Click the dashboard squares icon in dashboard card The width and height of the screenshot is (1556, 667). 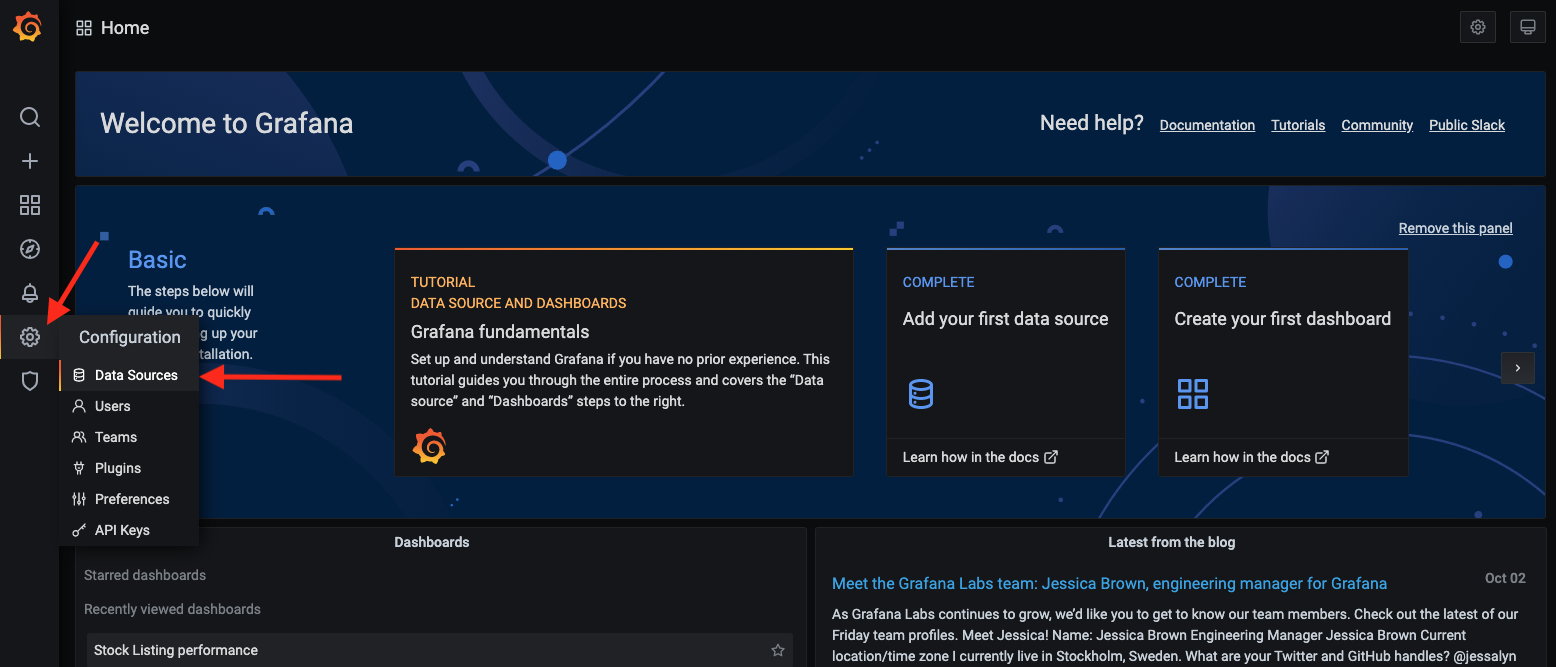(1192, 393)
